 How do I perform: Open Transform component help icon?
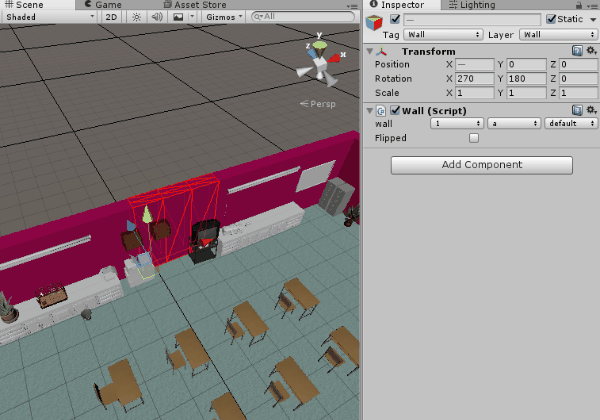(x=578, y=51)
